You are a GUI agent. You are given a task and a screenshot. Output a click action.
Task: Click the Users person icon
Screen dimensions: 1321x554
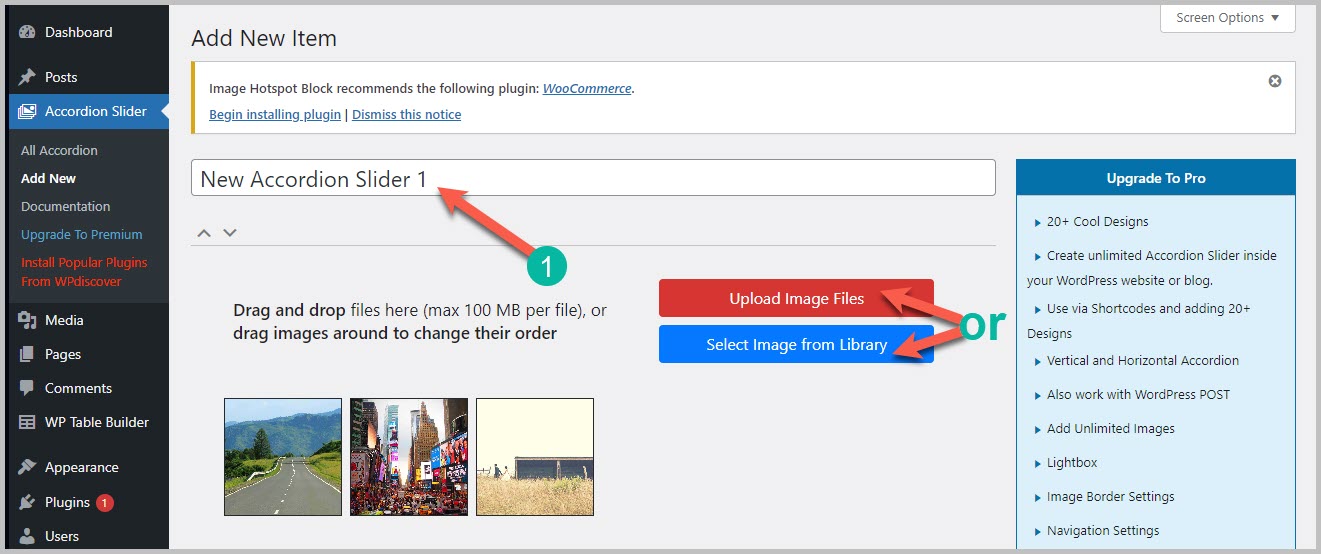pyautogui.click(x=27, y=536)
